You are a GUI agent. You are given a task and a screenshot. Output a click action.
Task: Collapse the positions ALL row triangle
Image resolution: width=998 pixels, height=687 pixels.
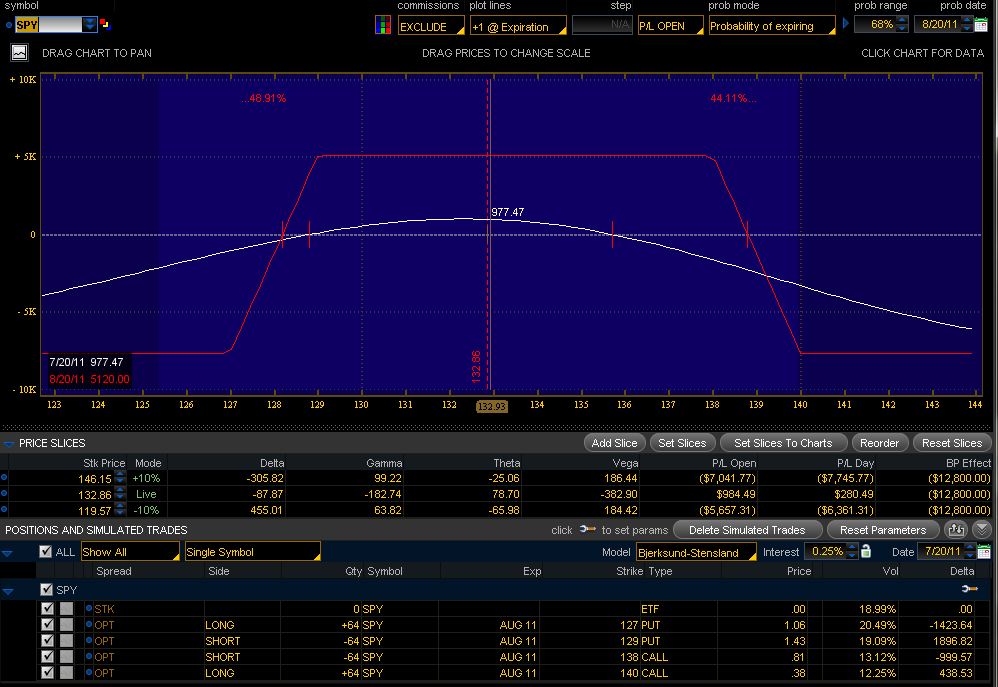(x=7, y=553)
